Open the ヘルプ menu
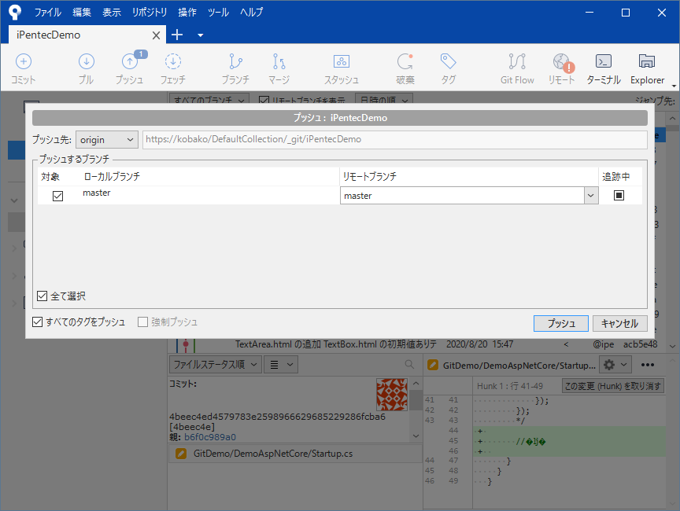 pyautogui.click(x=252, y=12)
